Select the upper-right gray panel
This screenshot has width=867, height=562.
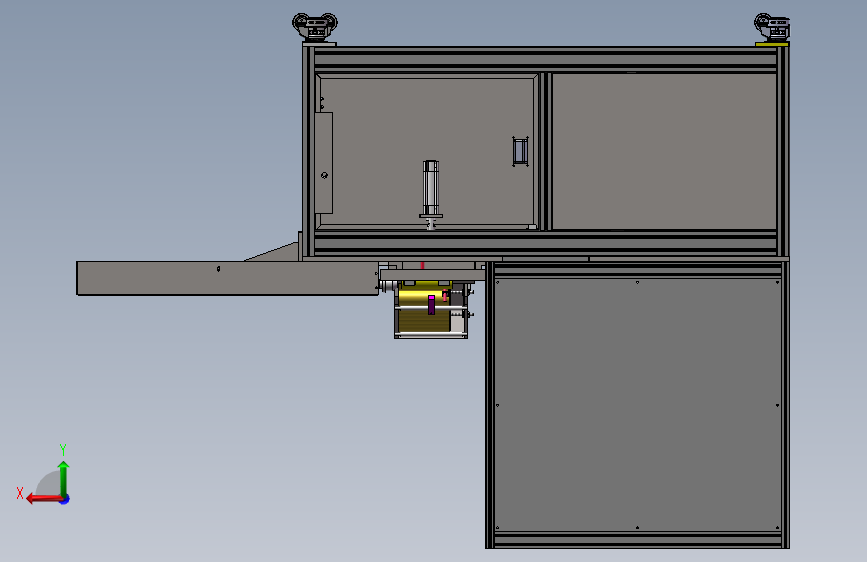click(664, 151)
